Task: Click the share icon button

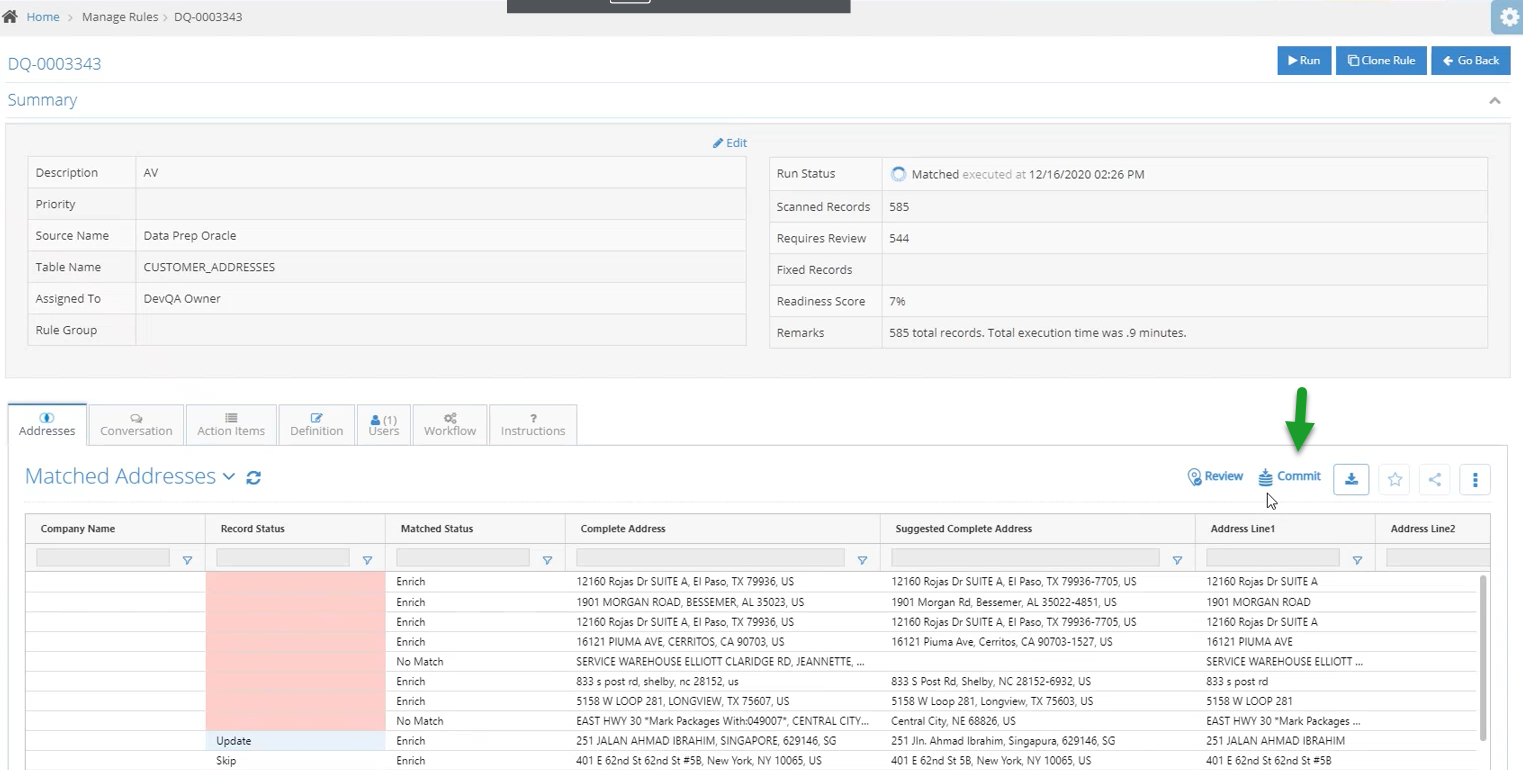Action: point(1434,479)
